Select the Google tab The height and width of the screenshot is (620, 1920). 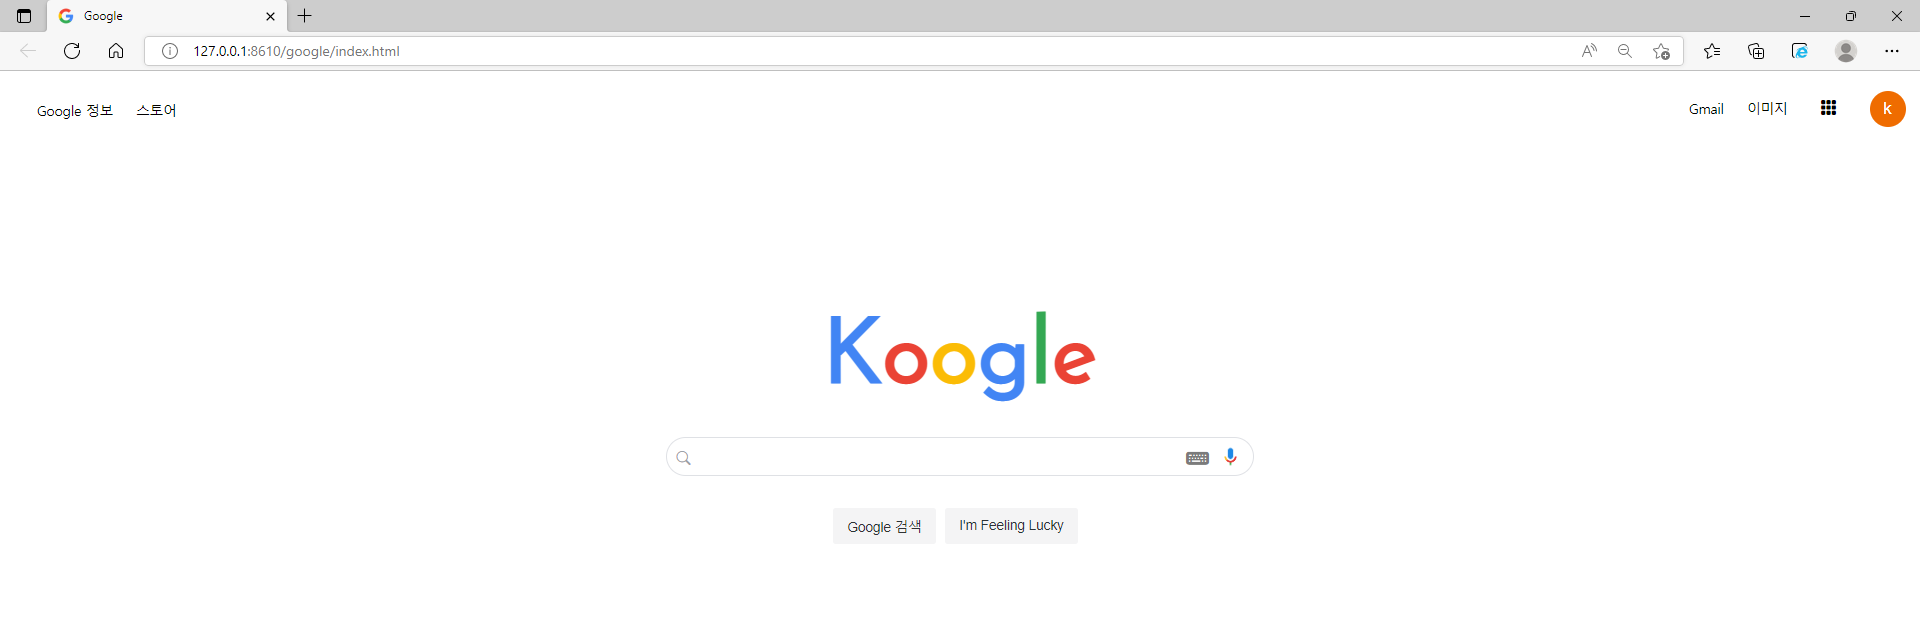point(160,16)
